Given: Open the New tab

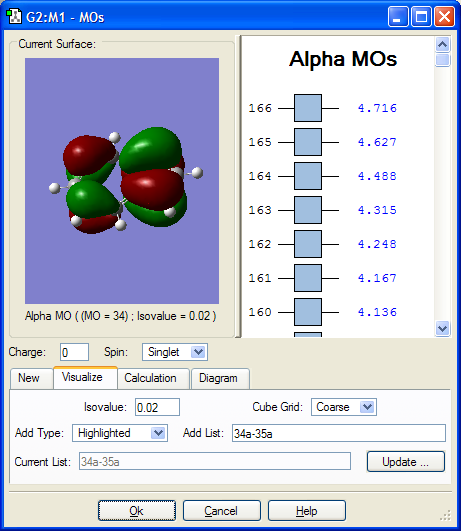Looking at the screenshot, I should (x=29, y=378).
